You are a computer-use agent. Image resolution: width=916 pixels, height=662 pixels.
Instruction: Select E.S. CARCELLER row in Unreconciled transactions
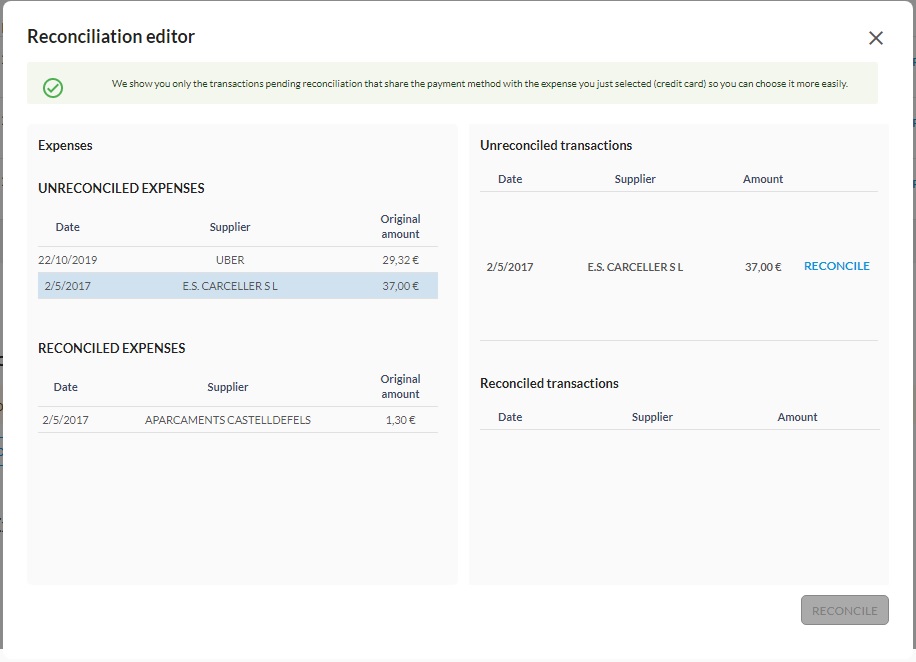click(635, 267)
